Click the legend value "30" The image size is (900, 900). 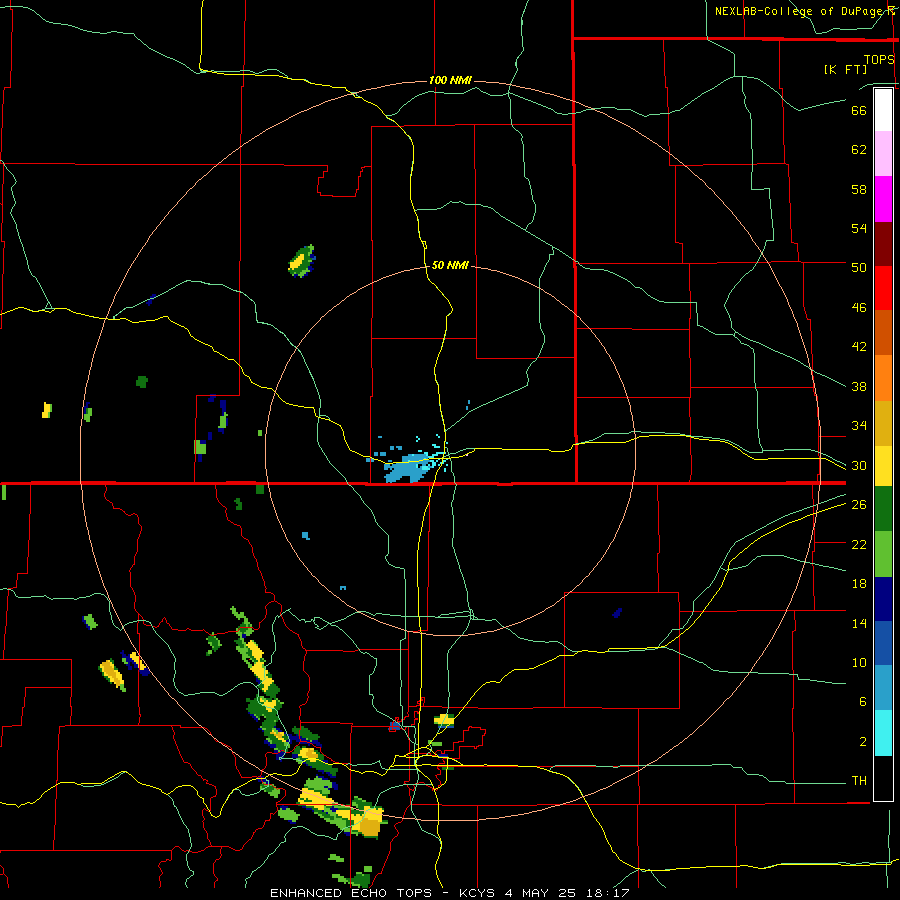(x=859, y=465)
